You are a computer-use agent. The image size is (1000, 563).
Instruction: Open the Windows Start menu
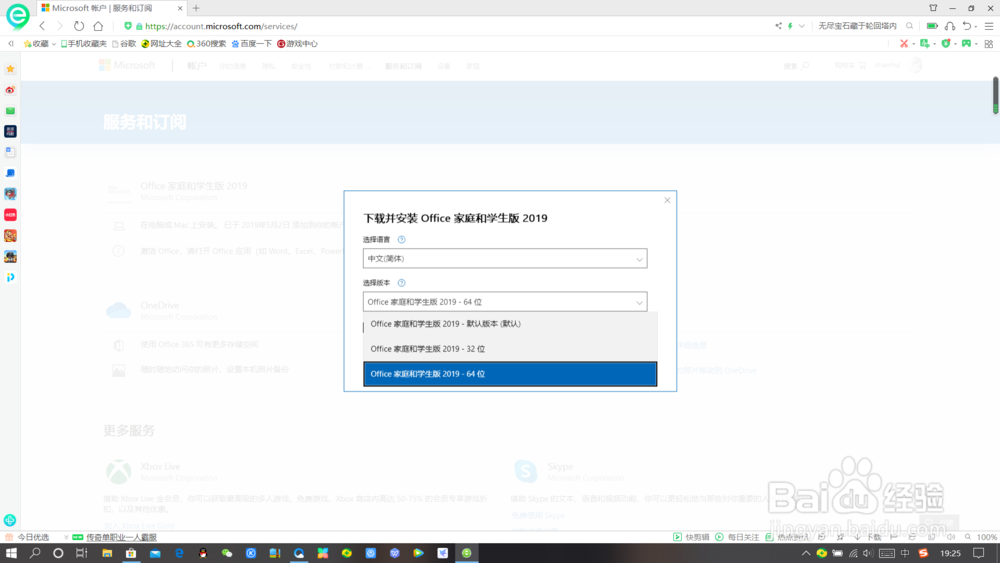(x=11, y=553)
